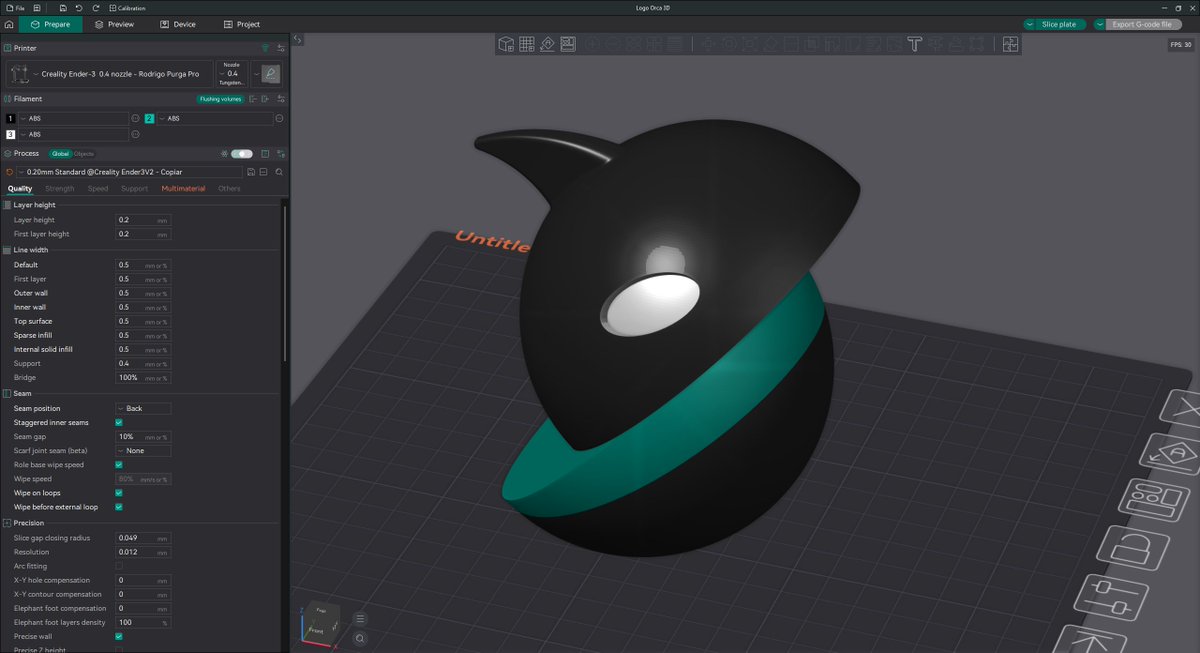Open the File menu

click(15, 7)
